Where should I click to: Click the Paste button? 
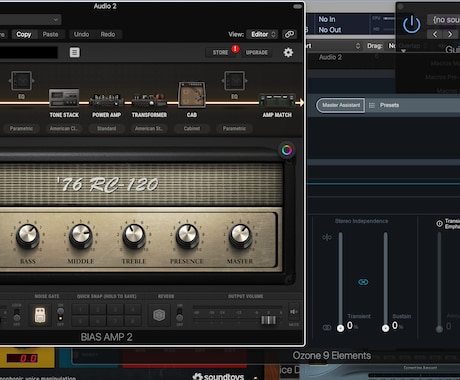click(x=50, y=34)
